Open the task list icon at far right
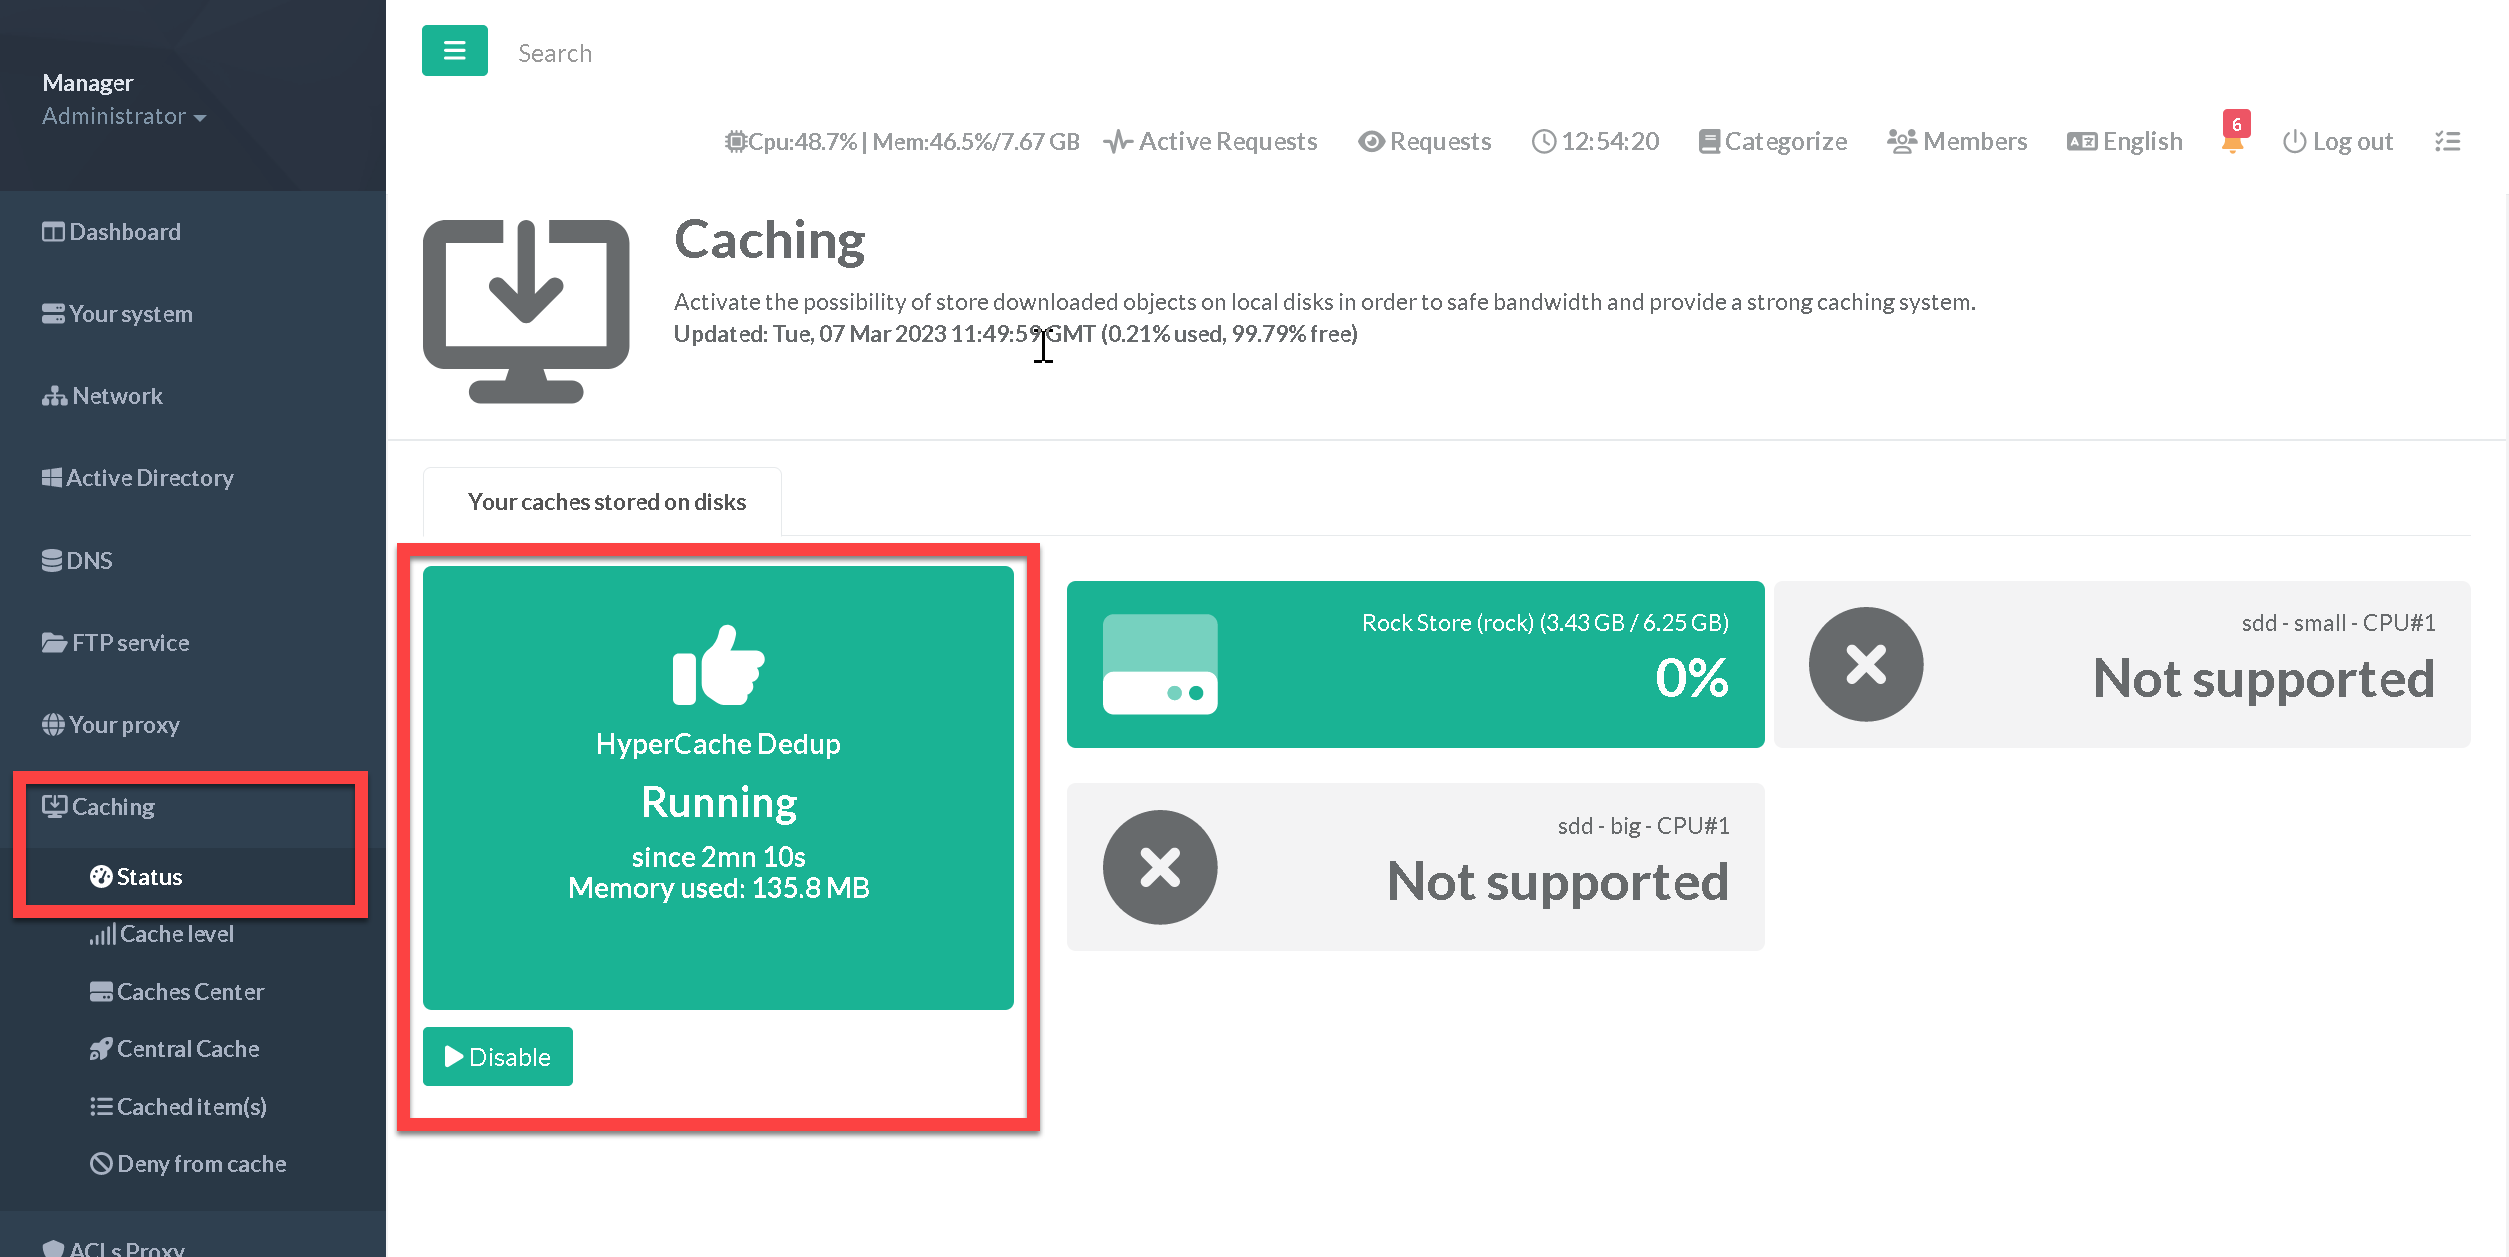This screenshot has width=2509, height=1257. click(x=2447, y=142)
